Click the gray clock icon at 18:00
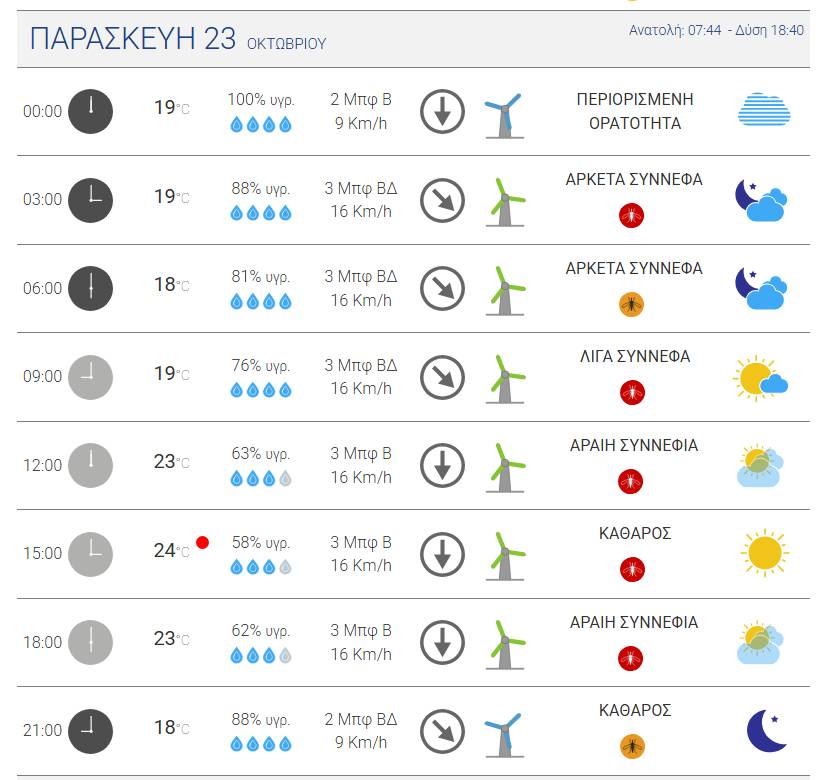This screenshot has height=780, width=829. 90,642
